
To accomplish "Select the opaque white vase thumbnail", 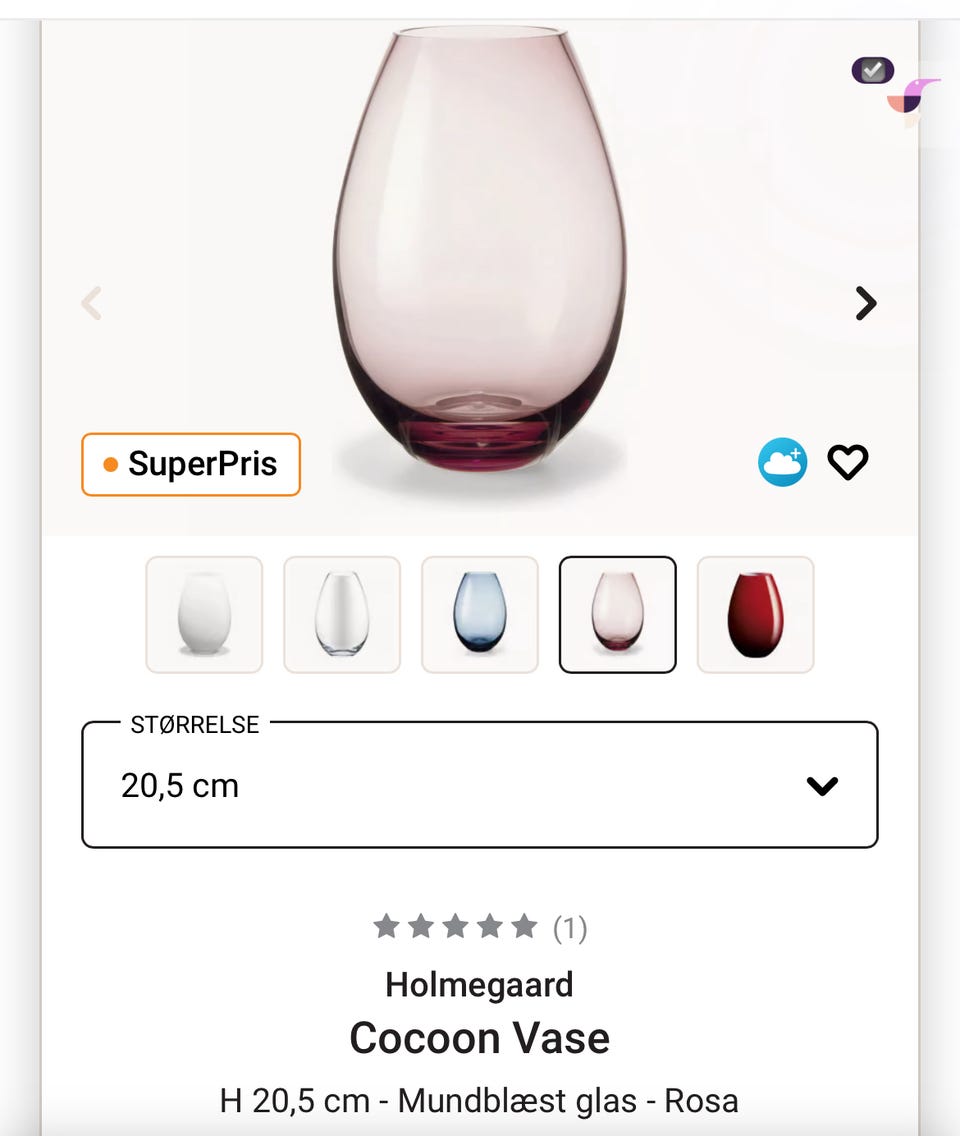I will 204,614.
